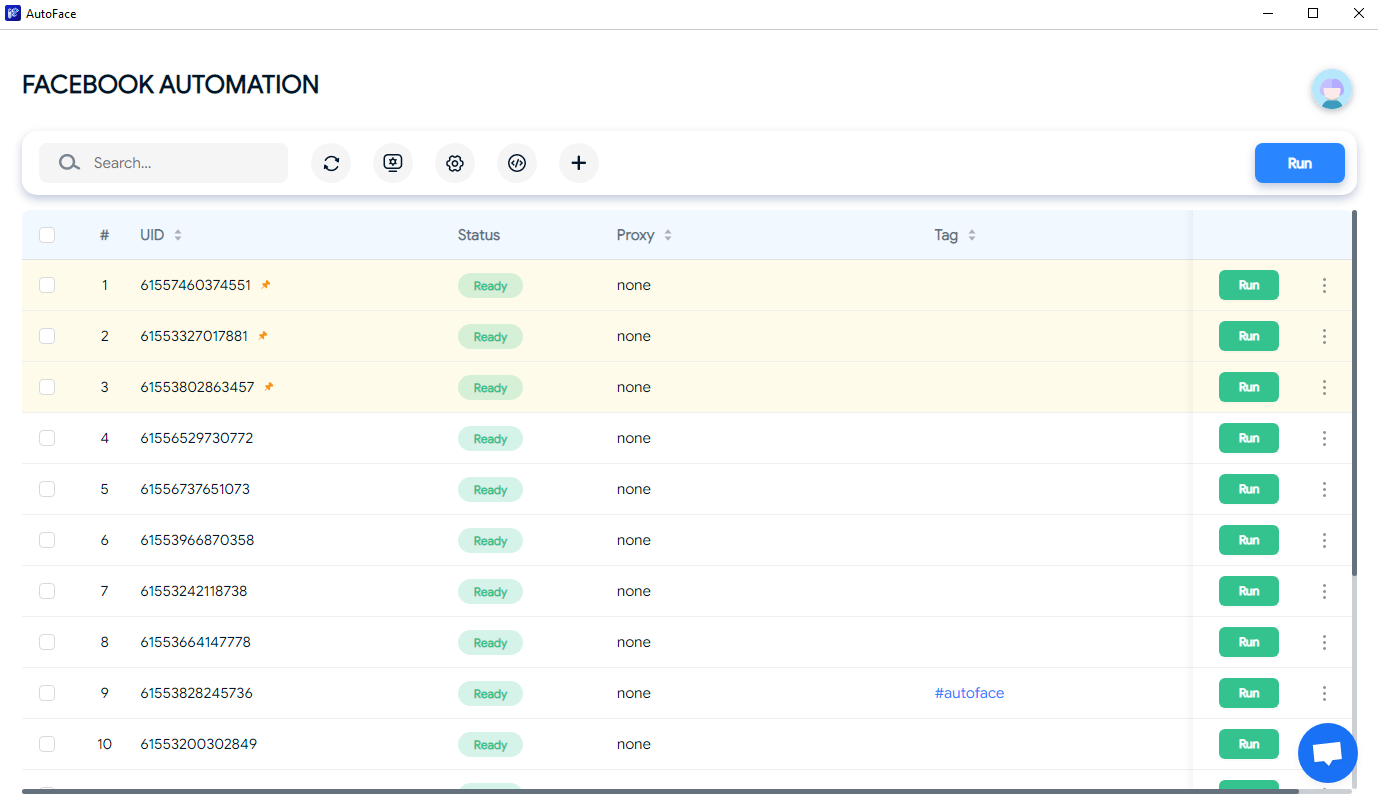Image resolution: width=1378 pixels, height=798 pixels.
Task: Select UID text 61553242118738
Action: pos(194,591)
